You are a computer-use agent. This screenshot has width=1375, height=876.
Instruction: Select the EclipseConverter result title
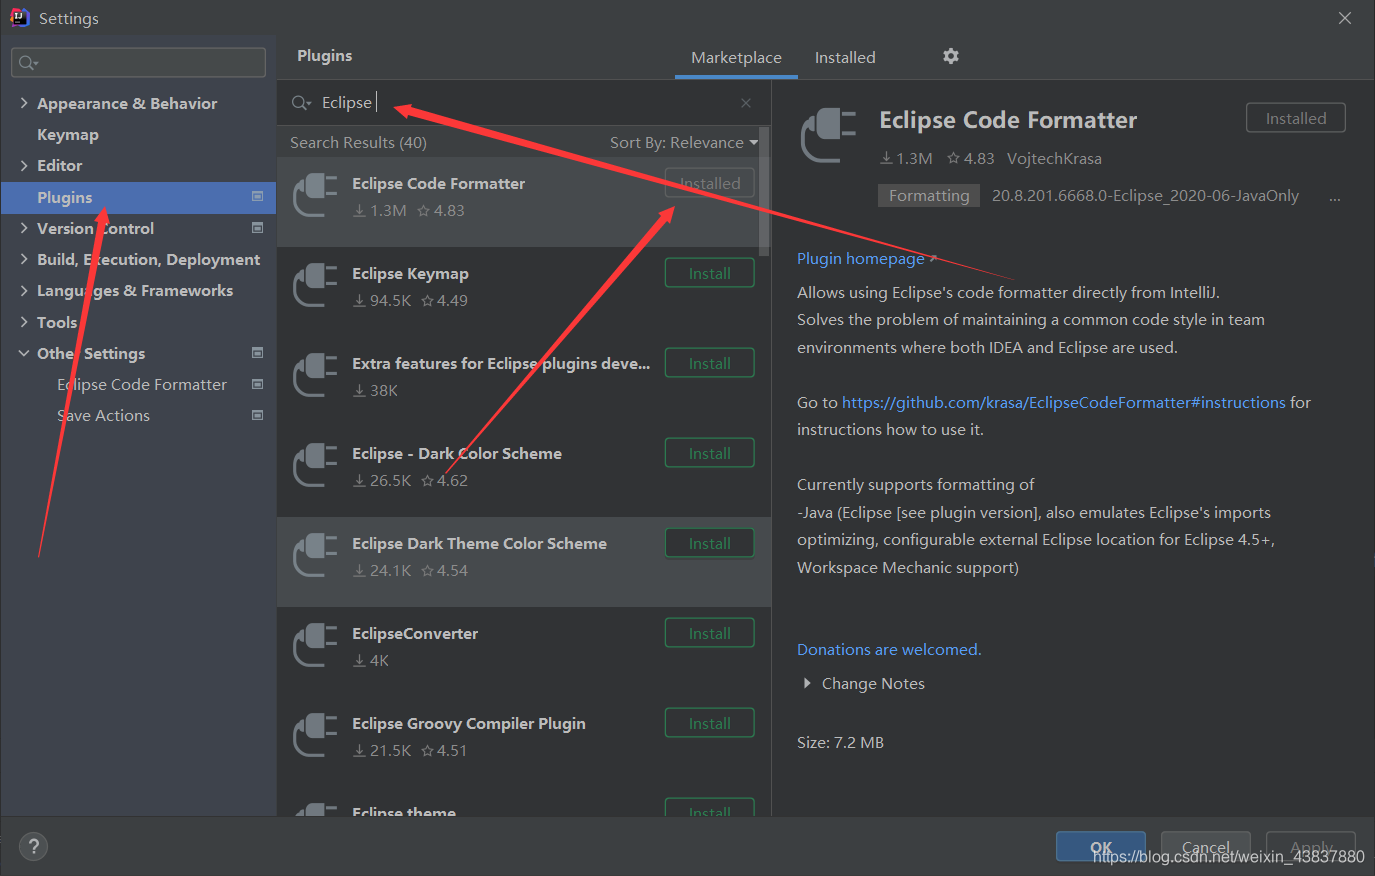[x=415, y=633]
